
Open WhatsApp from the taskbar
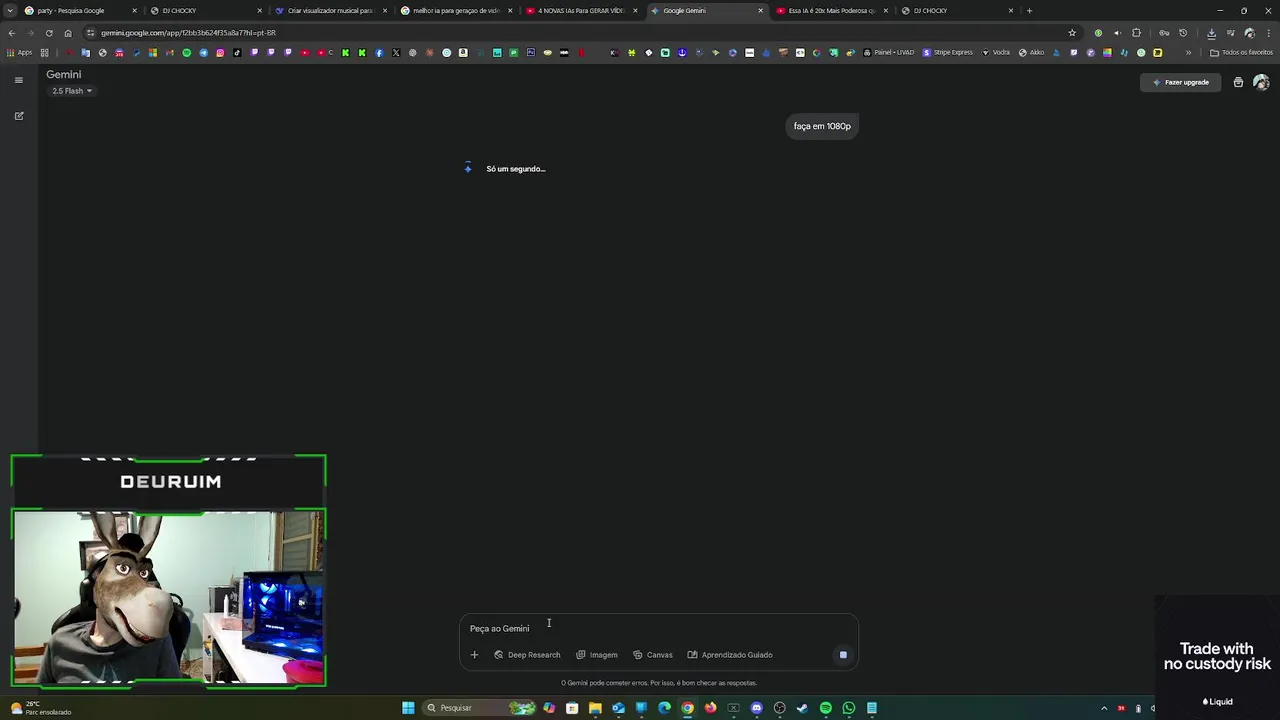point(848,708)
